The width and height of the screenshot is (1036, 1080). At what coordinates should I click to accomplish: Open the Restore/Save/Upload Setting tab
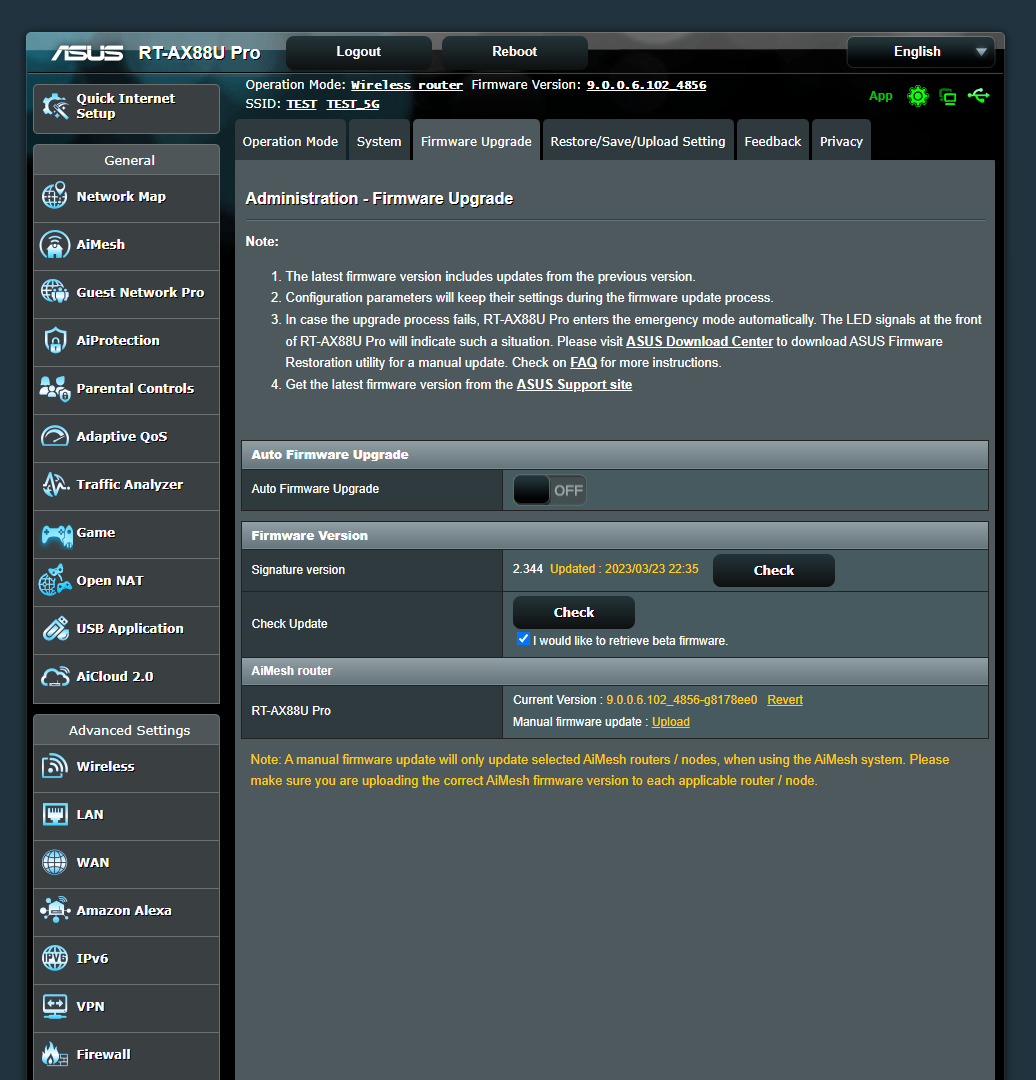[638, 141]
